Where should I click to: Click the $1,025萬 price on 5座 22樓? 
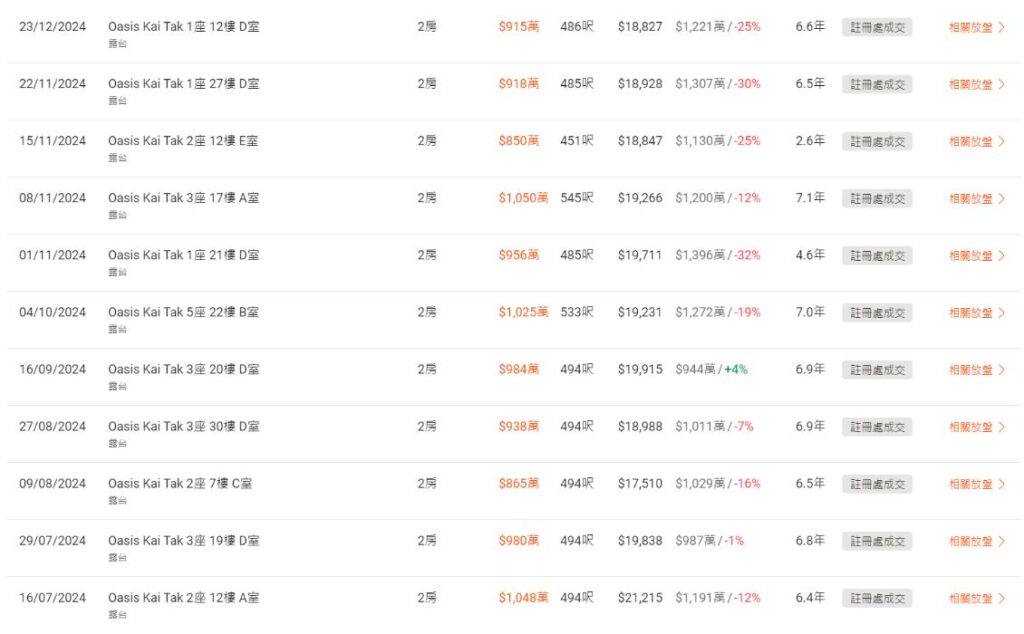[523, 313]
